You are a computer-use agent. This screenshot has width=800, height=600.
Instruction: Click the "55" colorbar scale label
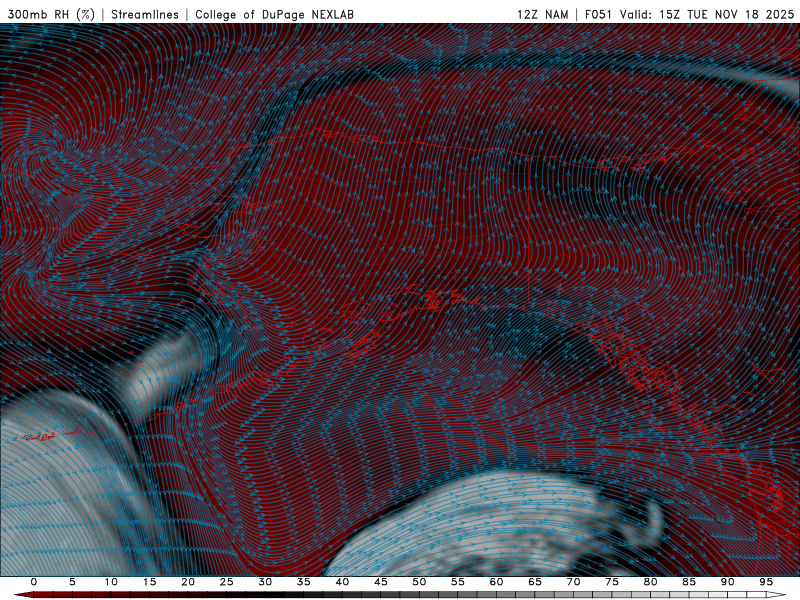coord(458,582)
